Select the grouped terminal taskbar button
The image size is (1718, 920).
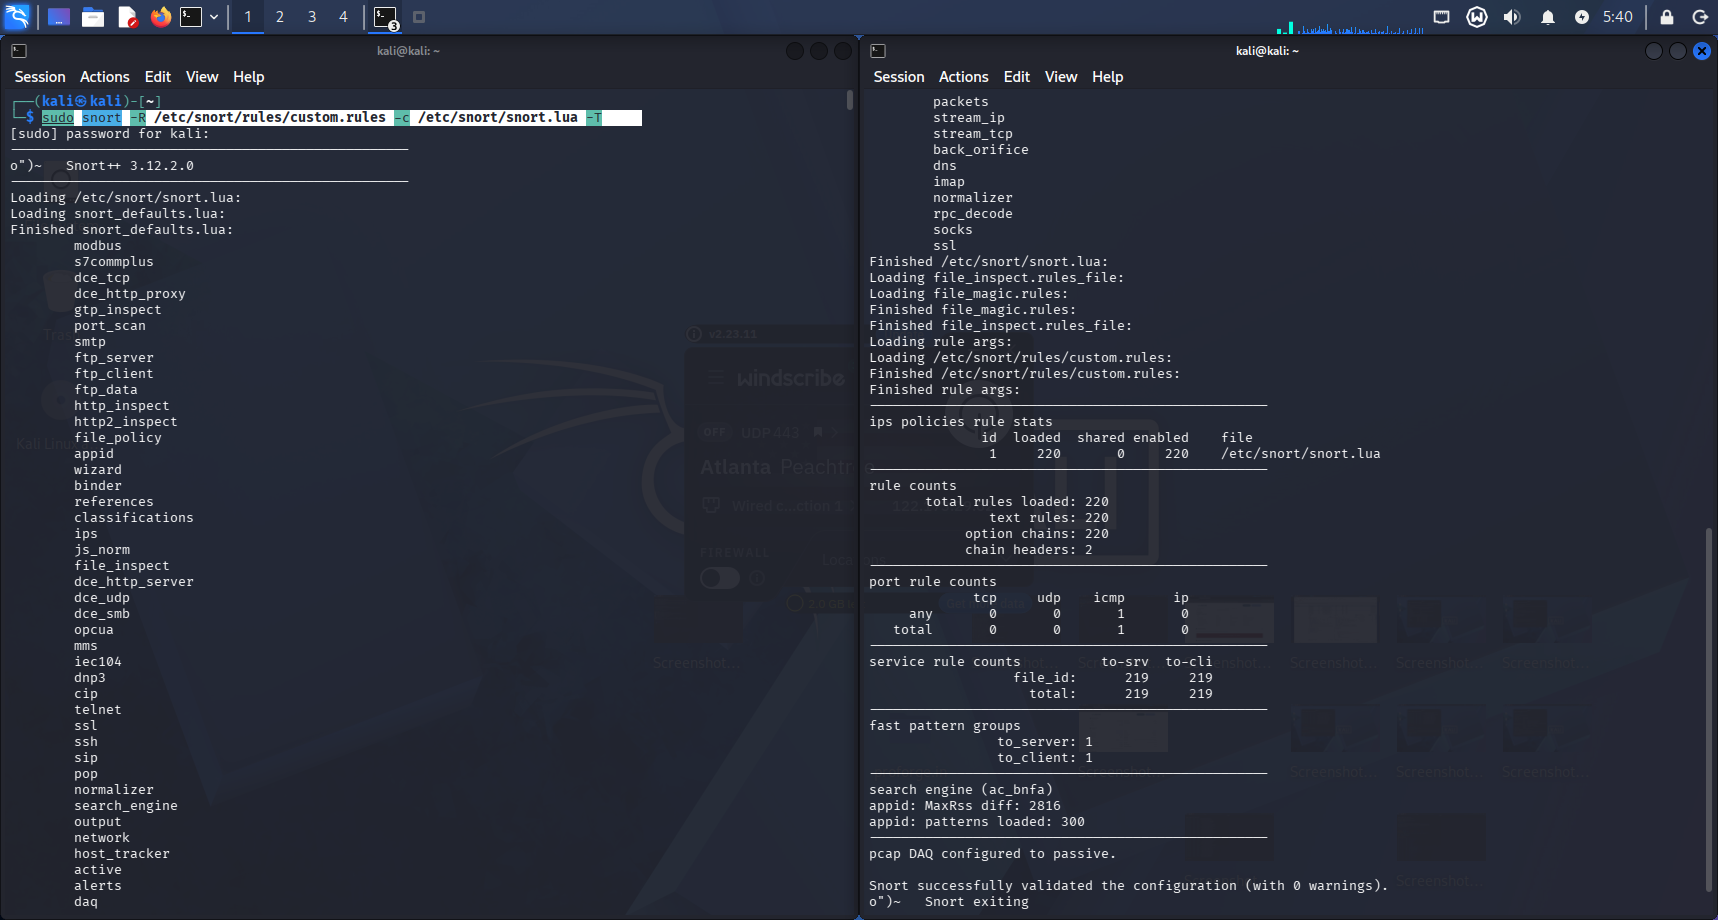386,16
